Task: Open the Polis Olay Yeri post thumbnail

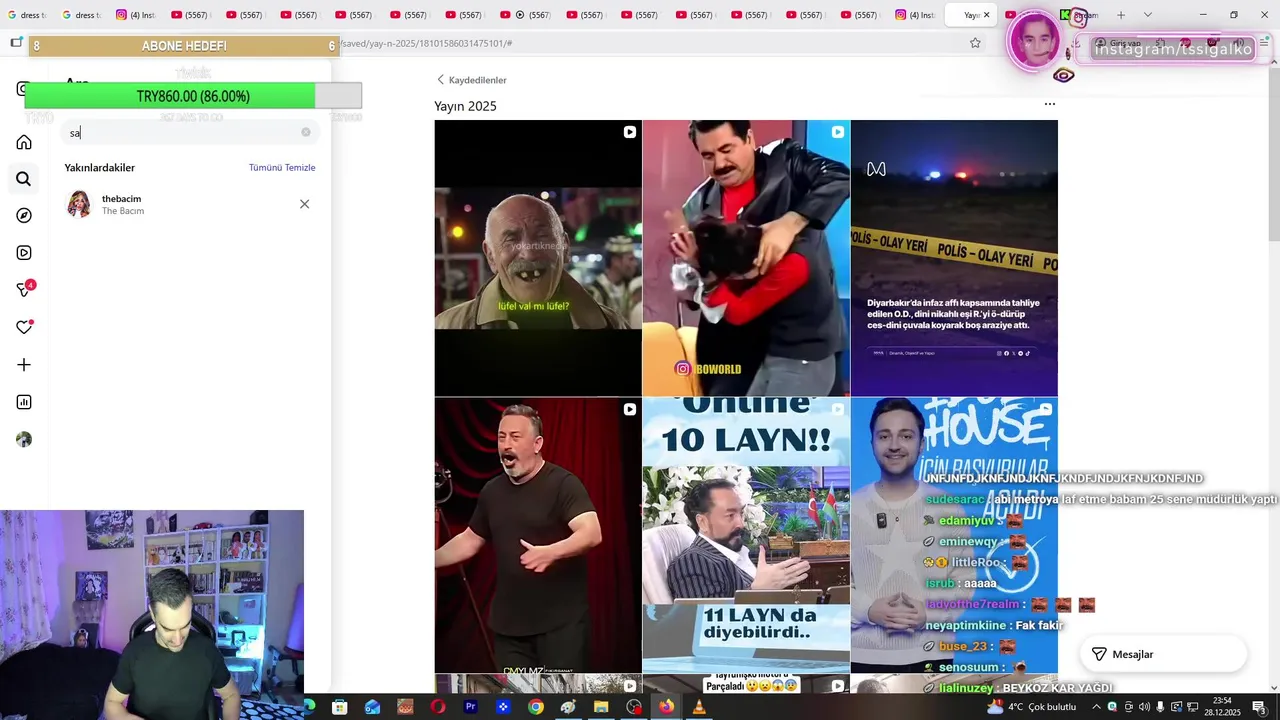Action: (x=954, y=258)
